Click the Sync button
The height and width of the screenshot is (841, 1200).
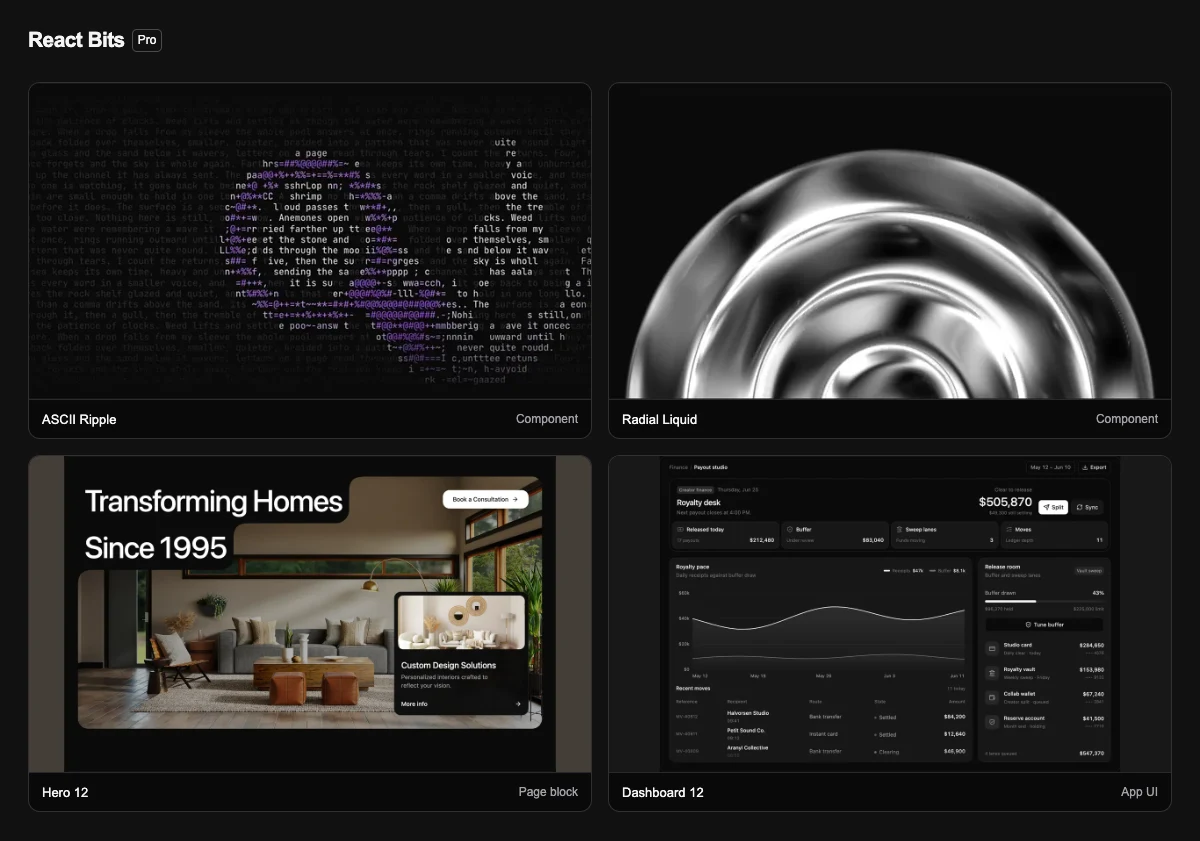(x=1088, y=507)
